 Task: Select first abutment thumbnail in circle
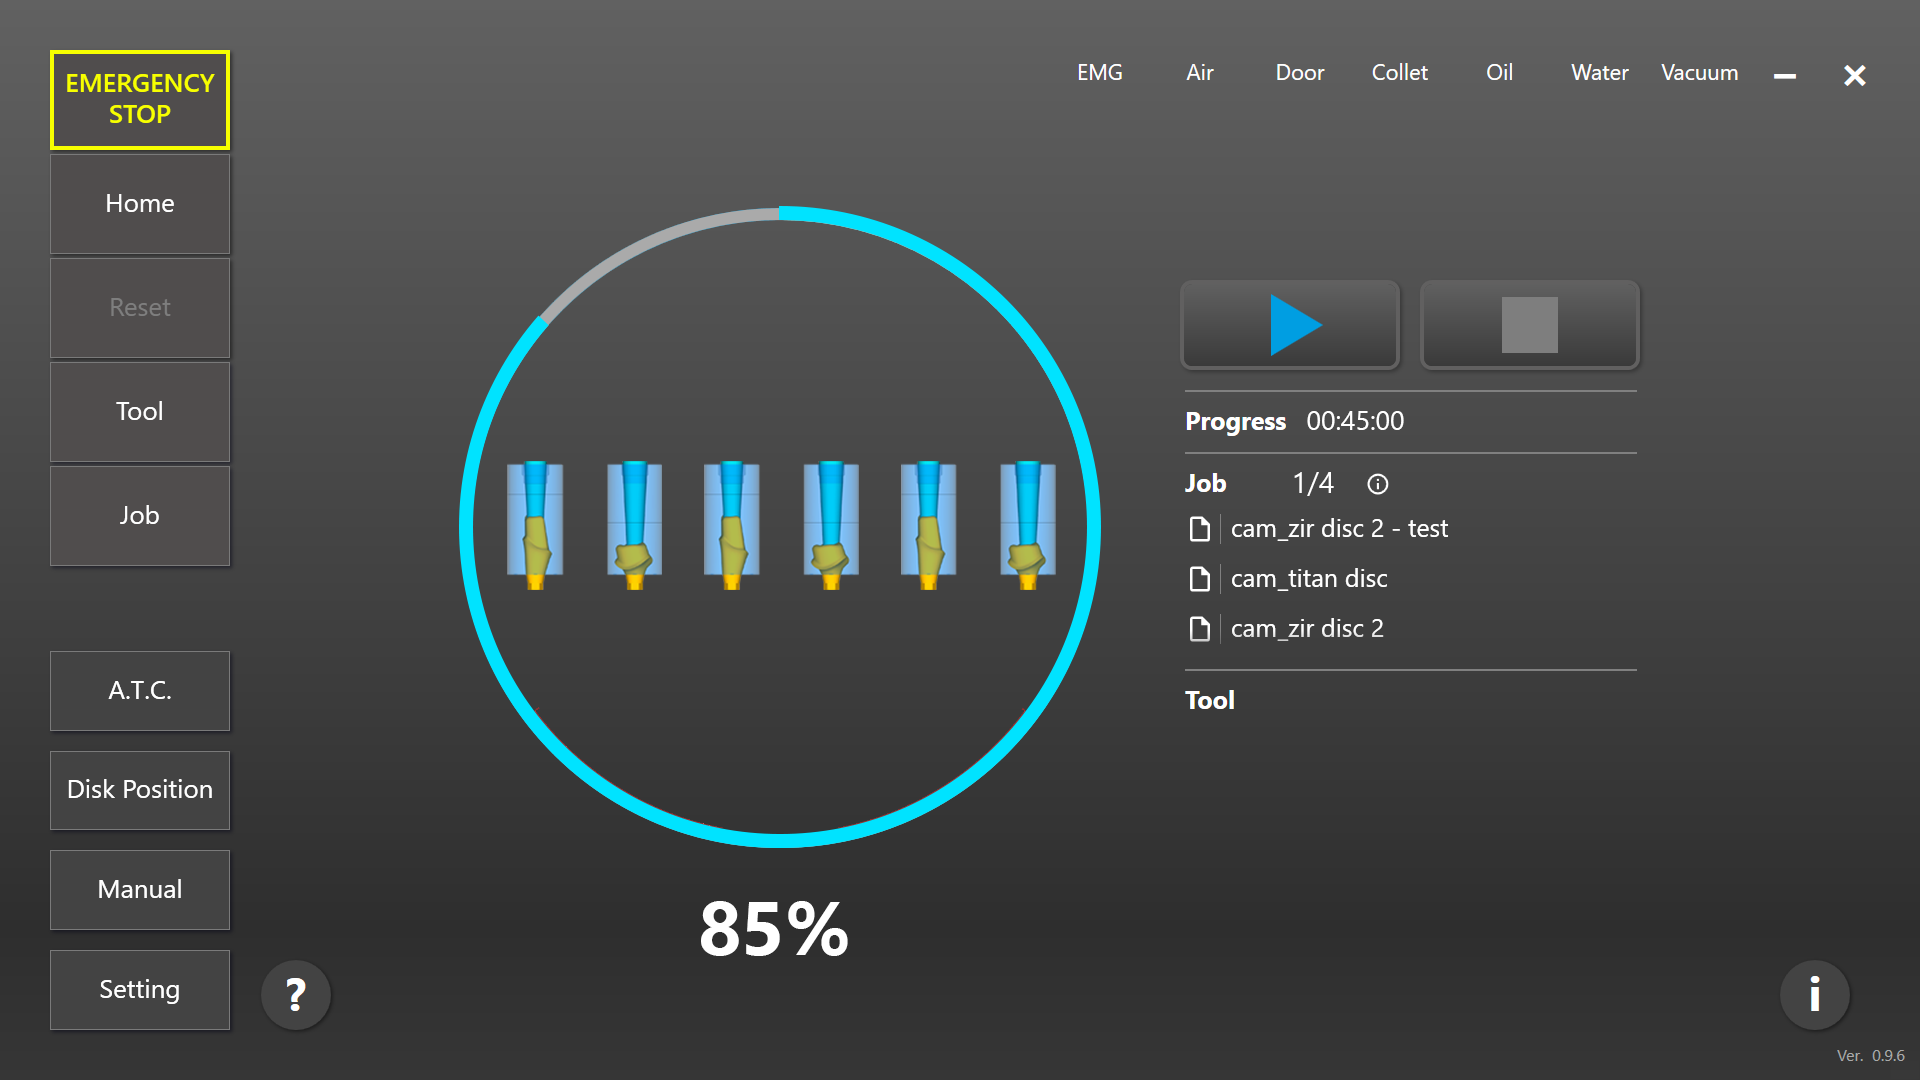535,524
